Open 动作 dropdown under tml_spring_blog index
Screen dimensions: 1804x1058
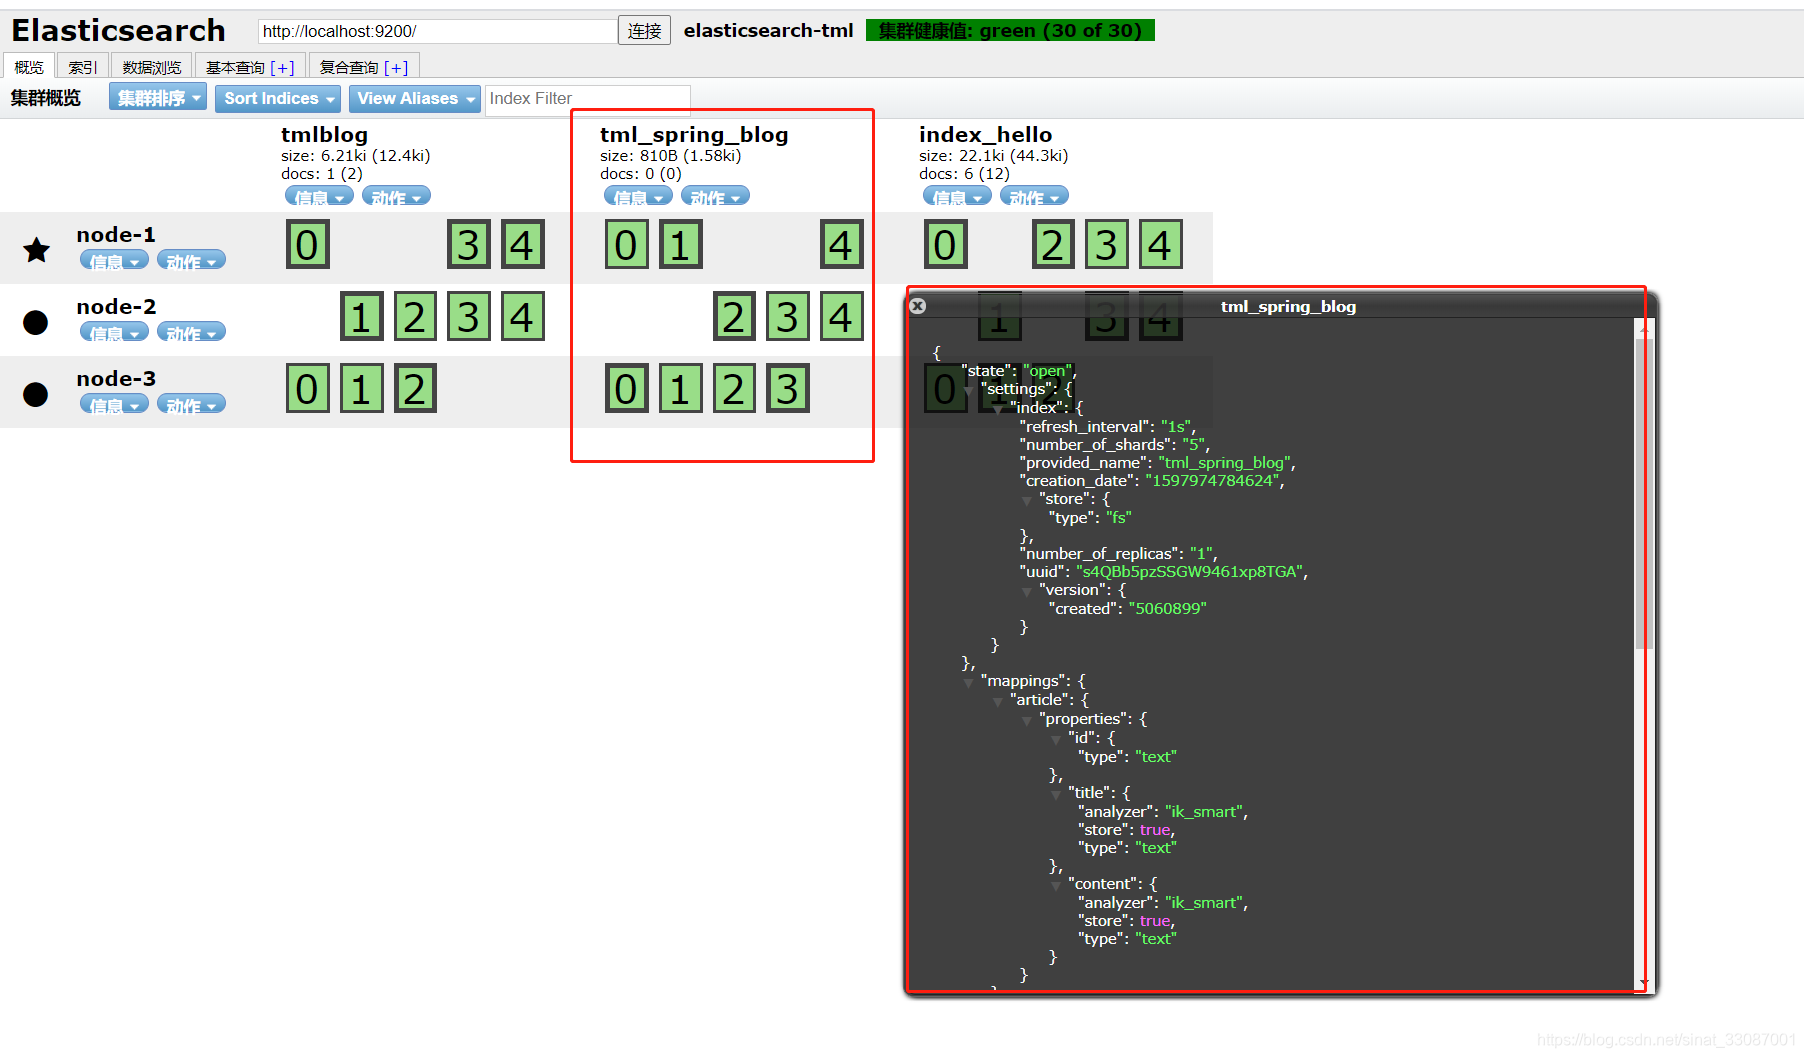click(x=715, y=197)
